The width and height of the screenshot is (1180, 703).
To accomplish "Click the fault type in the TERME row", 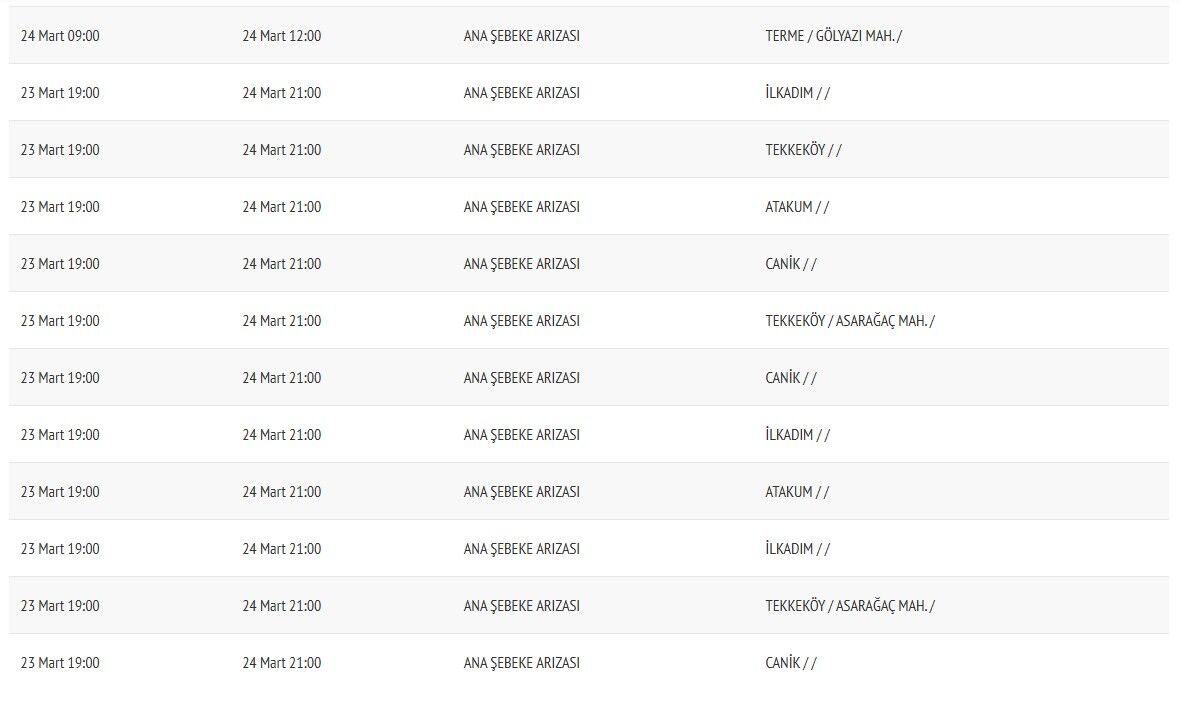I will click(x=522, y=36).
